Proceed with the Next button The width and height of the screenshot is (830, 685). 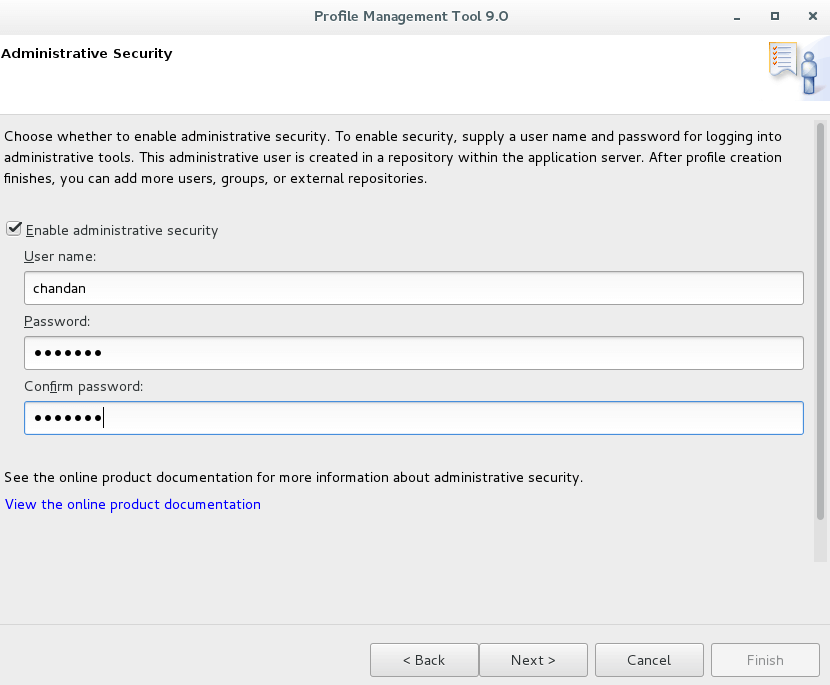pos(533,660)
